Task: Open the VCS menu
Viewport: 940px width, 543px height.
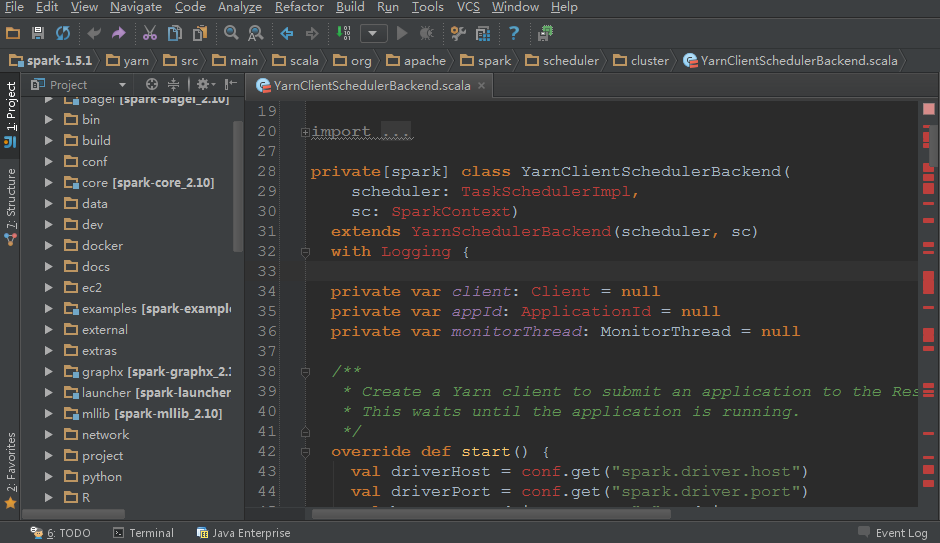Action: (x=468, y=7)
